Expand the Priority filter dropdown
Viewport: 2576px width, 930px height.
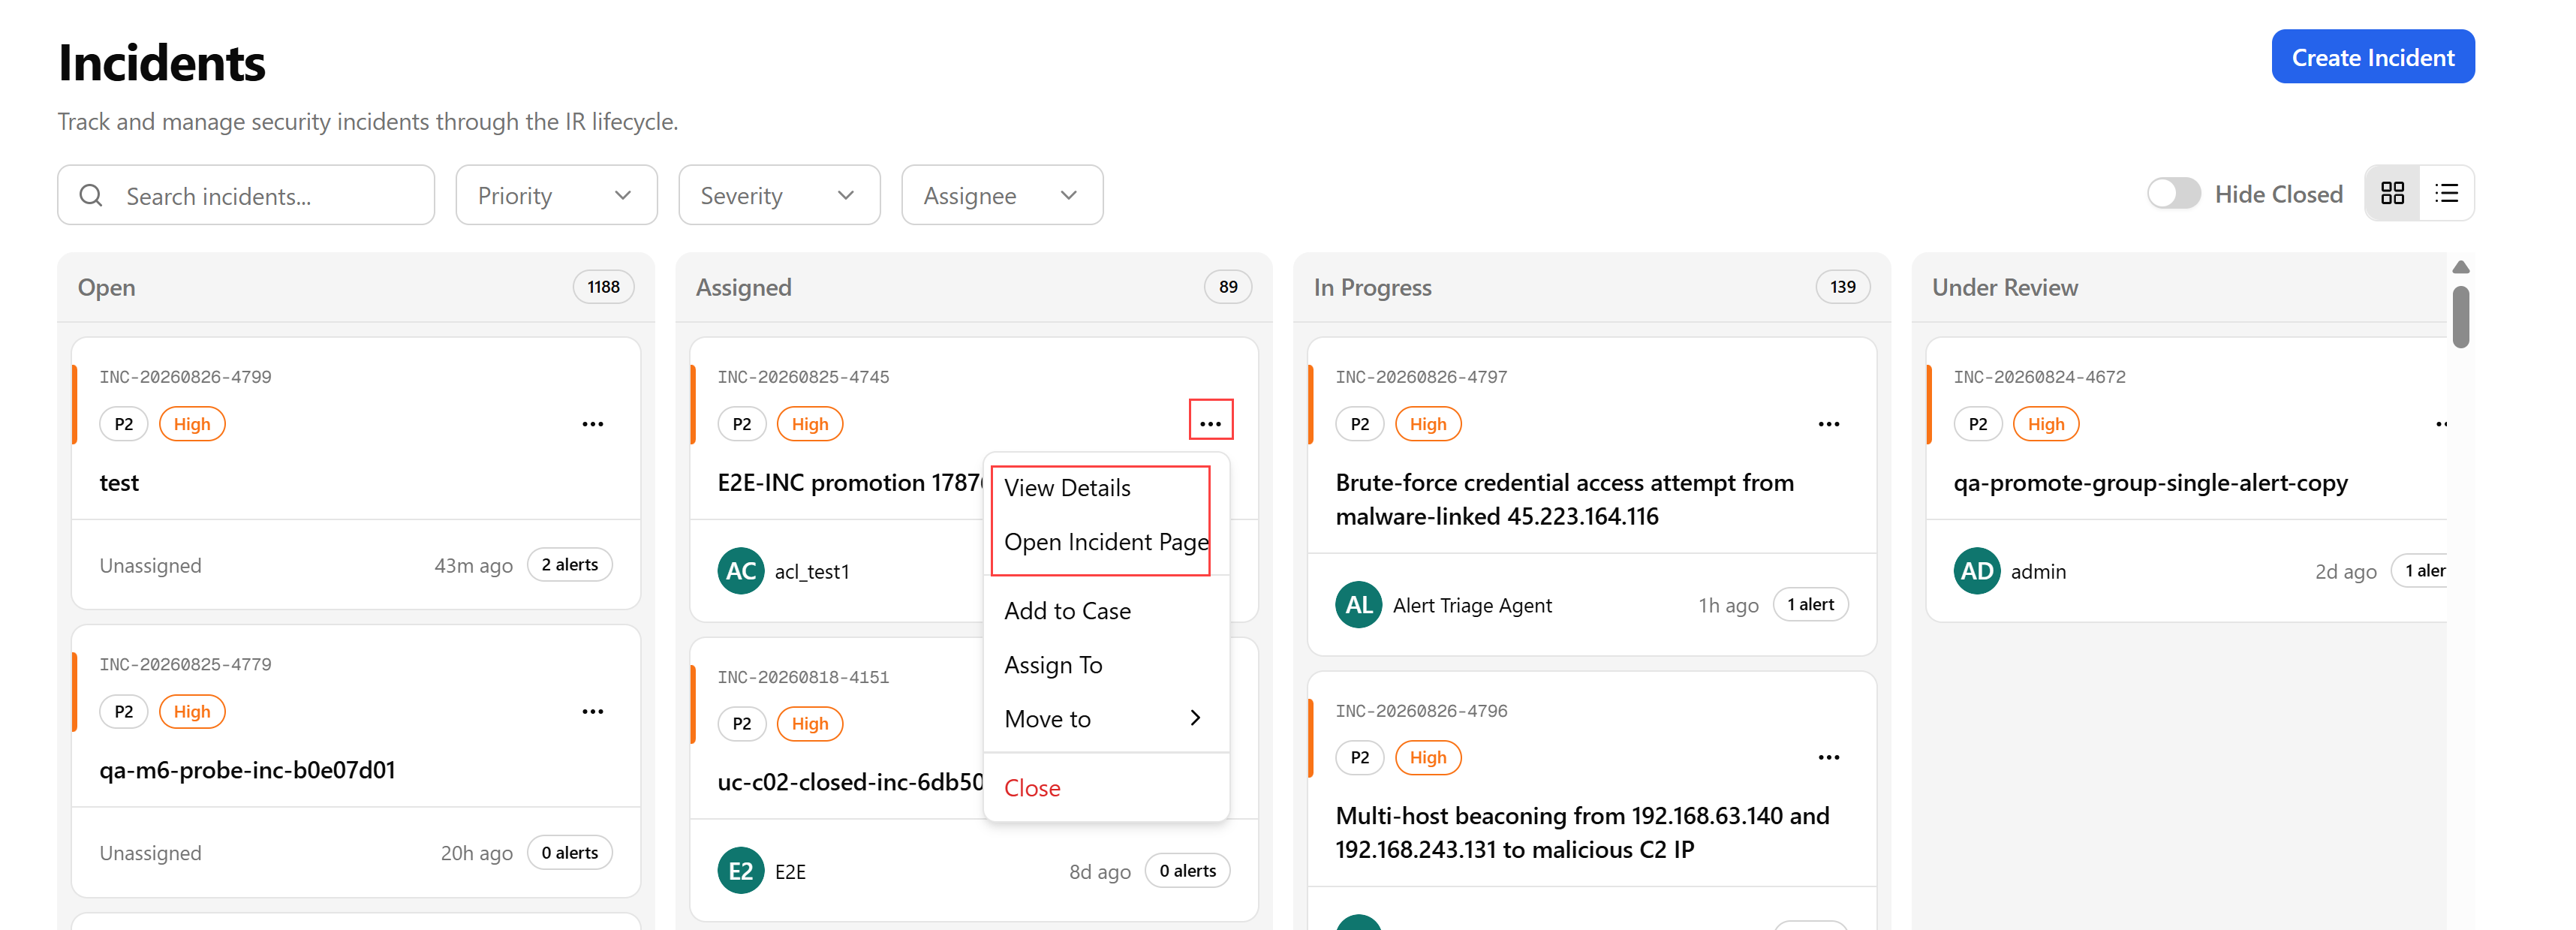point(556,195)
